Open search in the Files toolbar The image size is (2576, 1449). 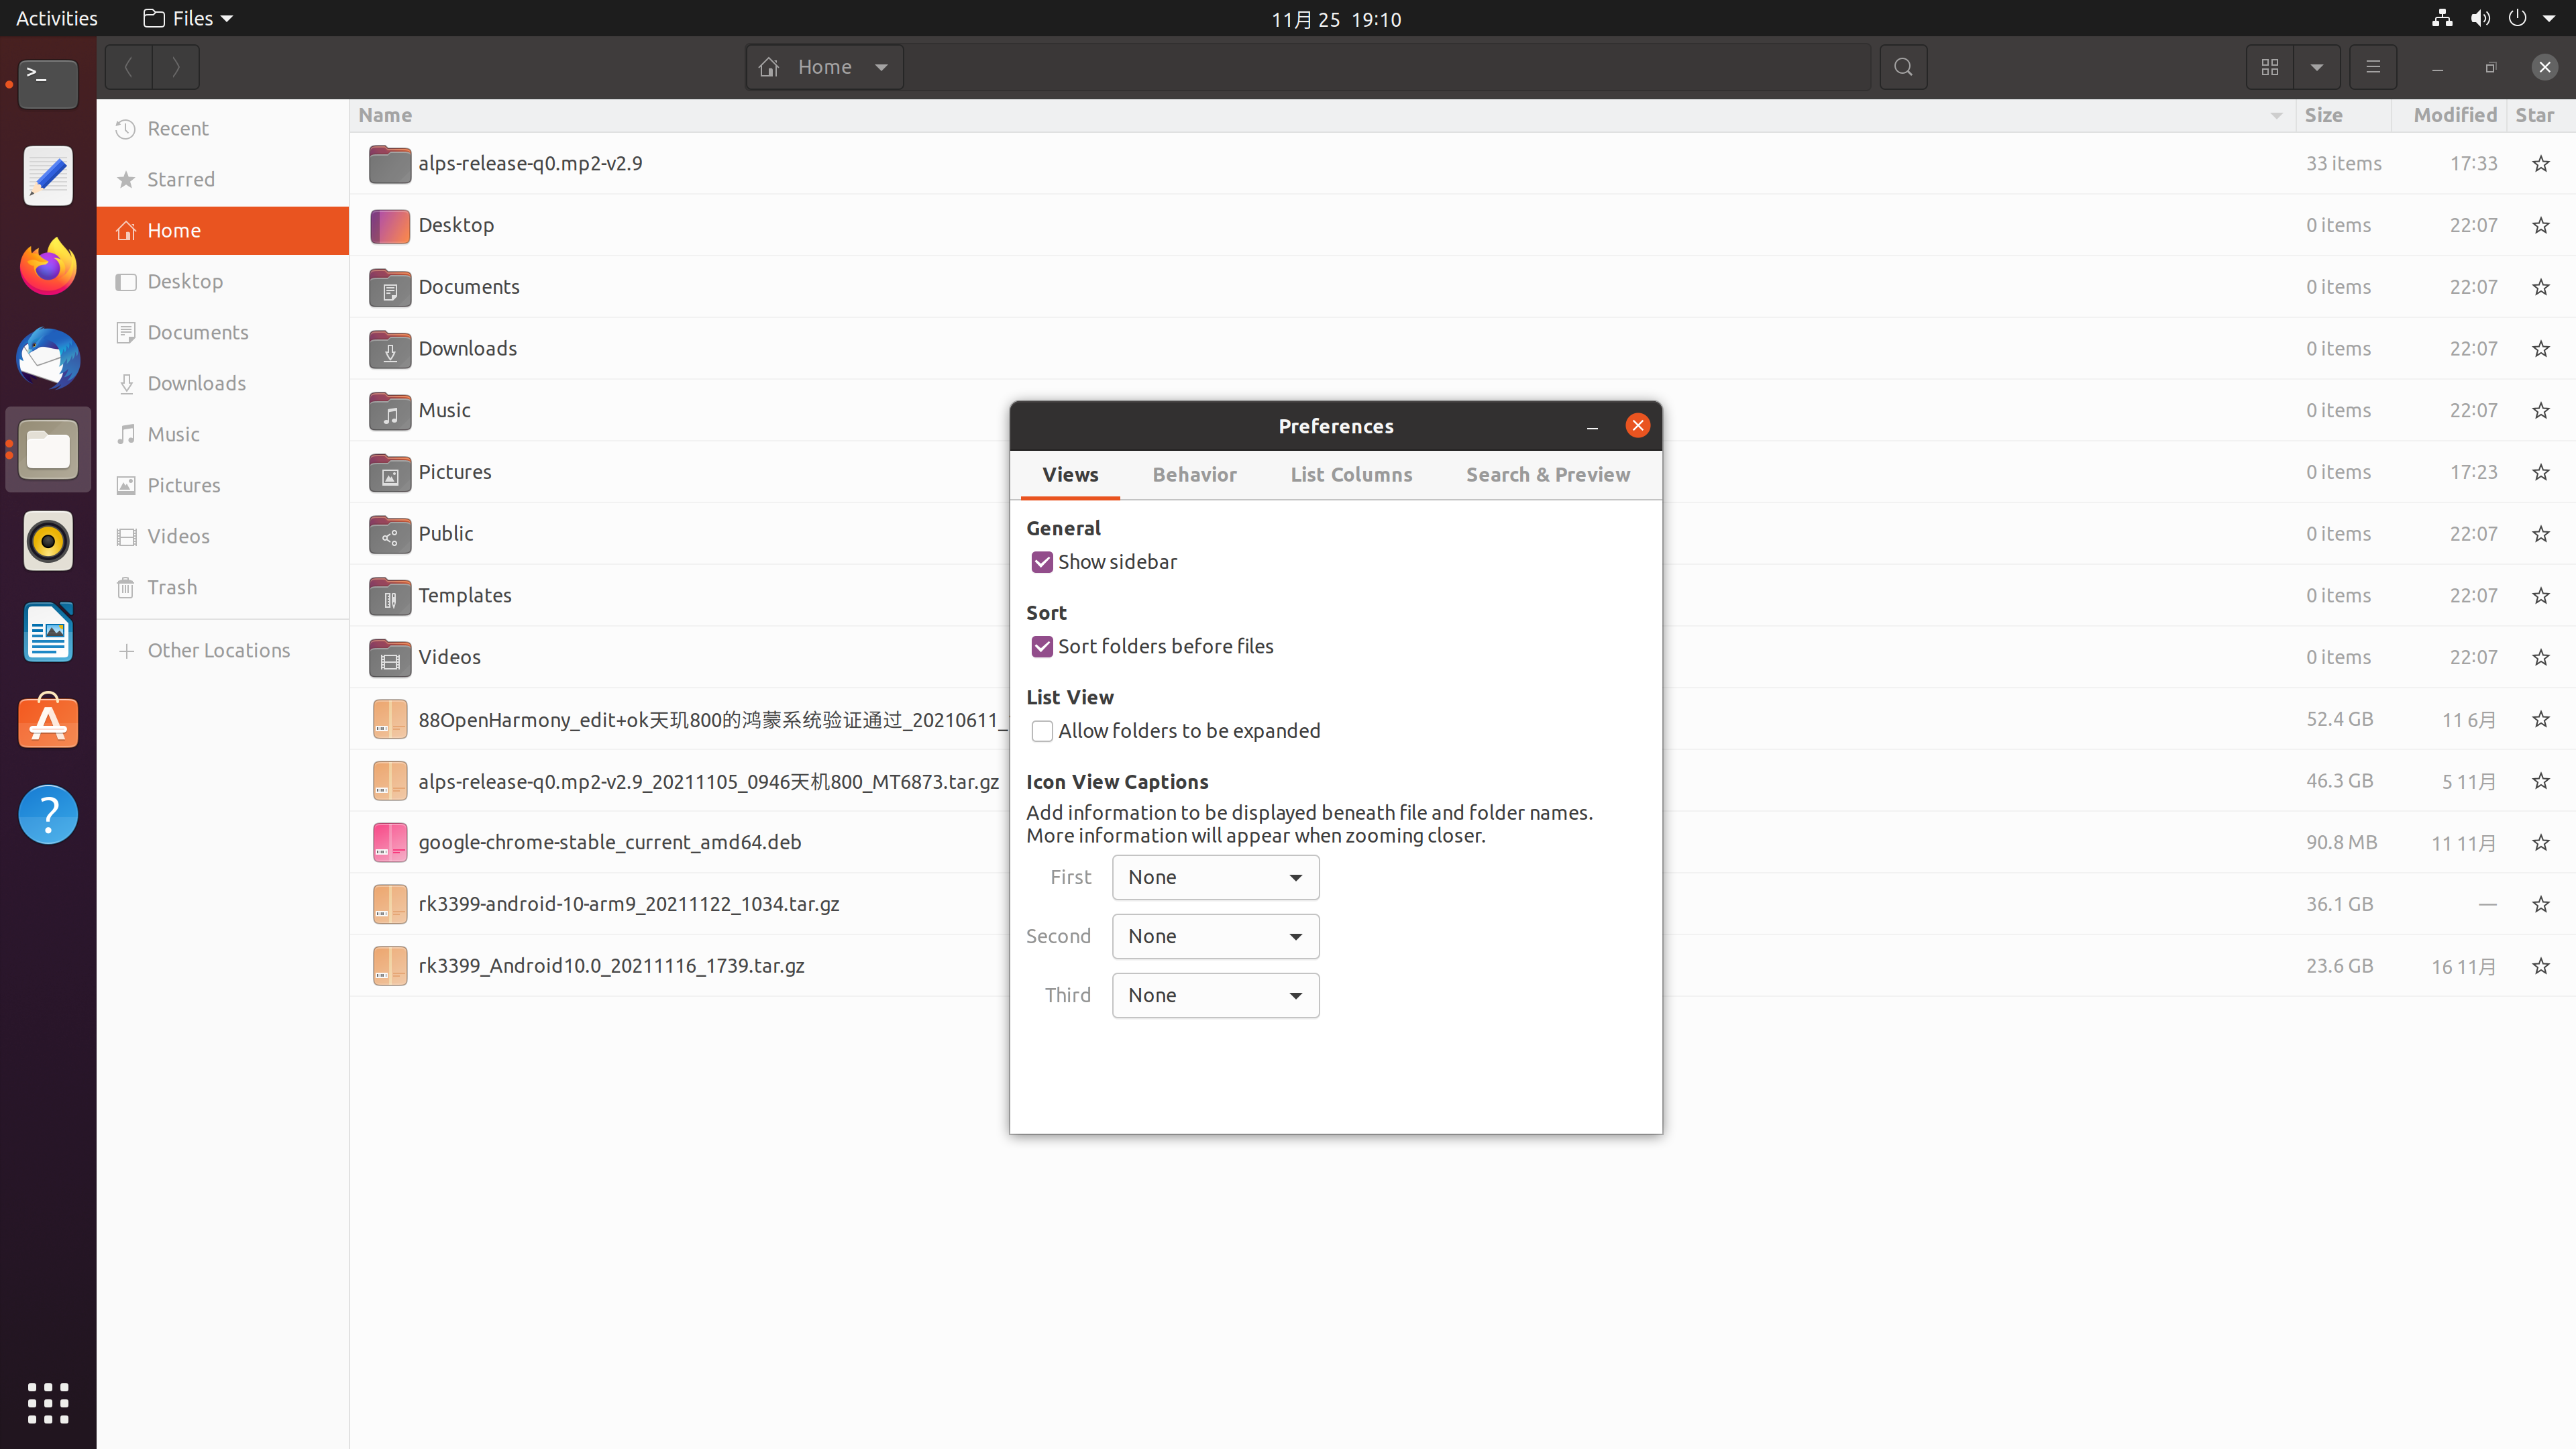pyautogui.click(x=1903, y=67)
